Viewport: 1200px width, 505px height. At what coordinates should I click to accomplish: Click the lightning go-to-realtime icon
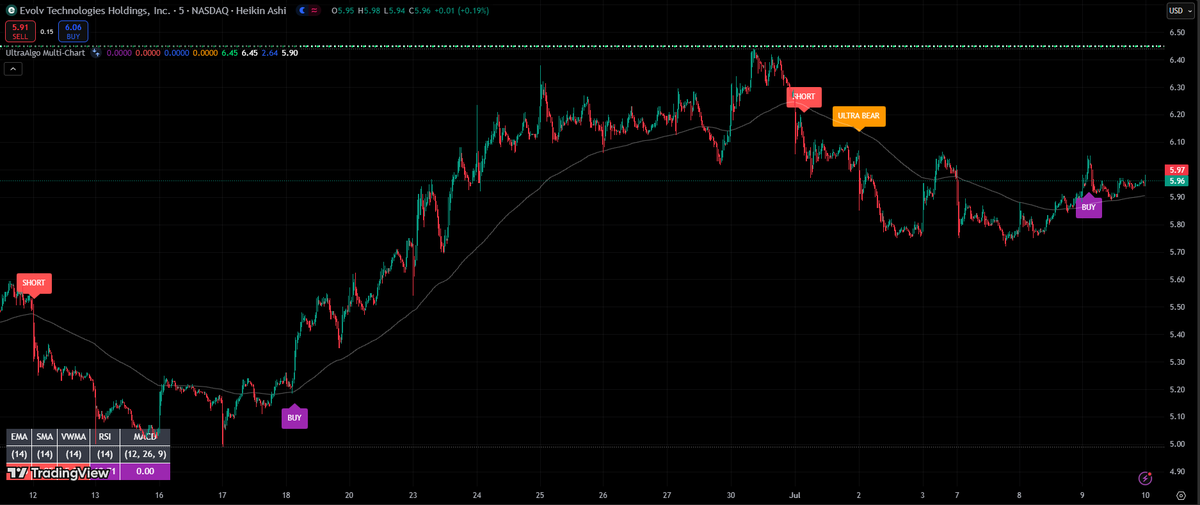click(1146, 479)
